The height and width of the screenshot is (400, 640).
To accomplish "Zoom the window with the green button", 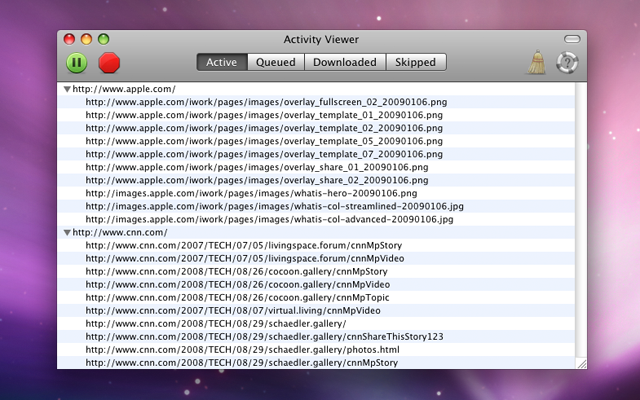I will click(x=103, y=39).
